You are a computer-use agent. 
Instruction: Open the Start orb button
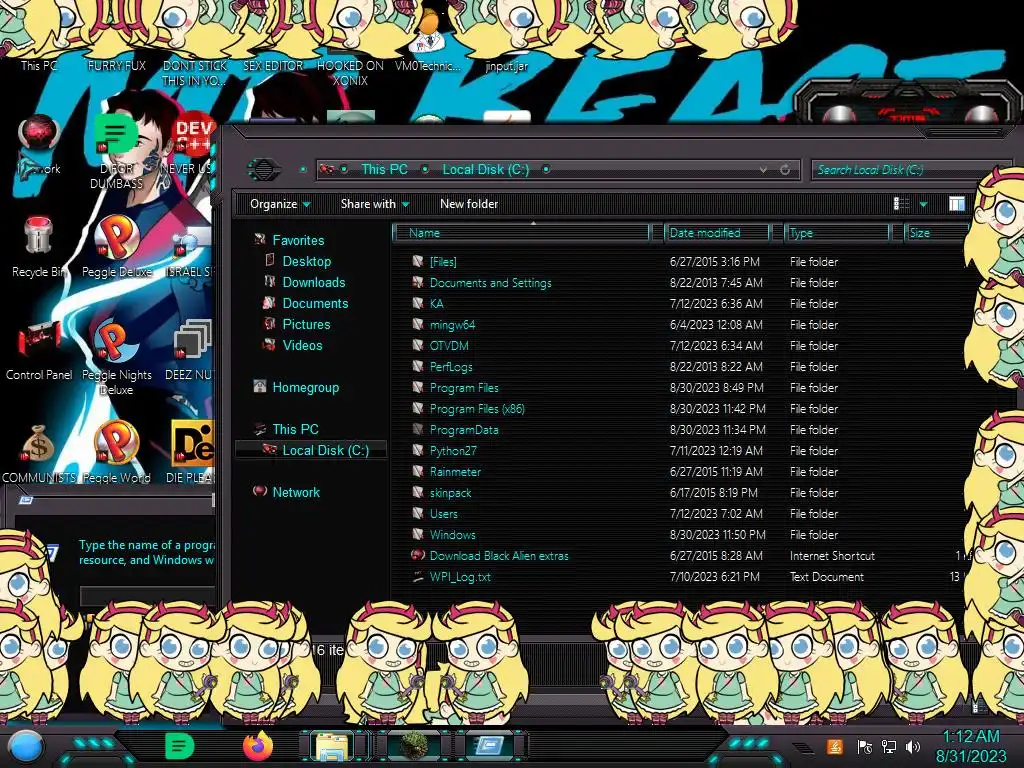pyautogui.click(x=26, y=746)
